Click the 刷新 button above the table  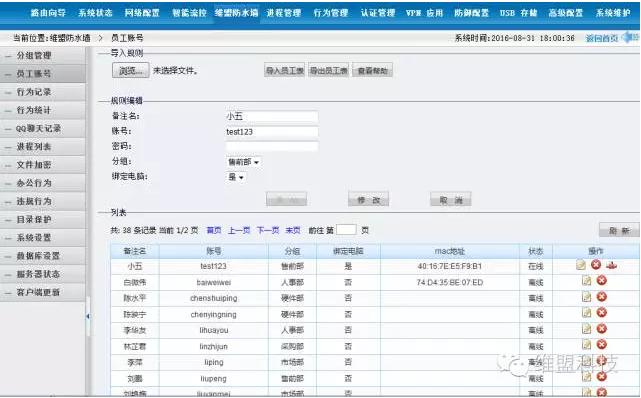point(619,230)
